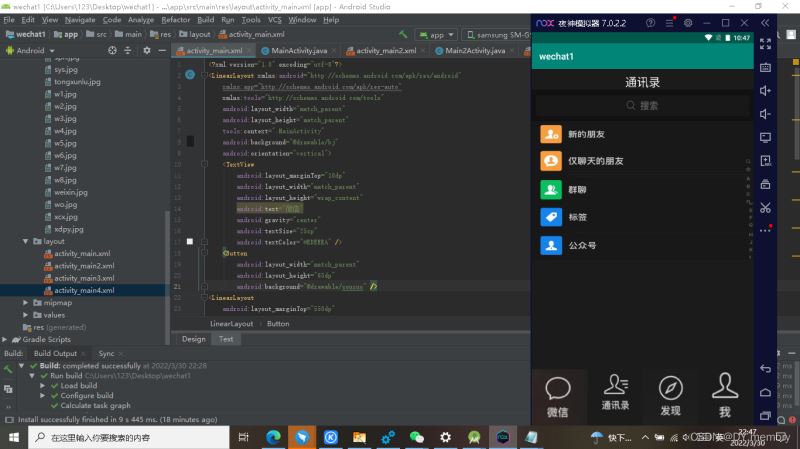Expand the Load build node

pyautogui.click(x=42, y=386)
